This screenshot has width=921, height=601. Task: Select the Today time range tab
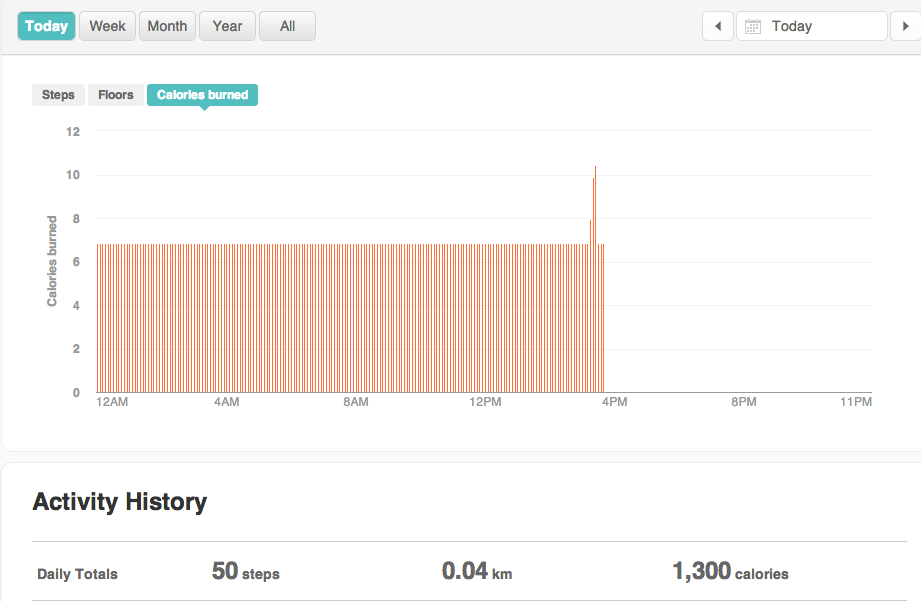46,26
